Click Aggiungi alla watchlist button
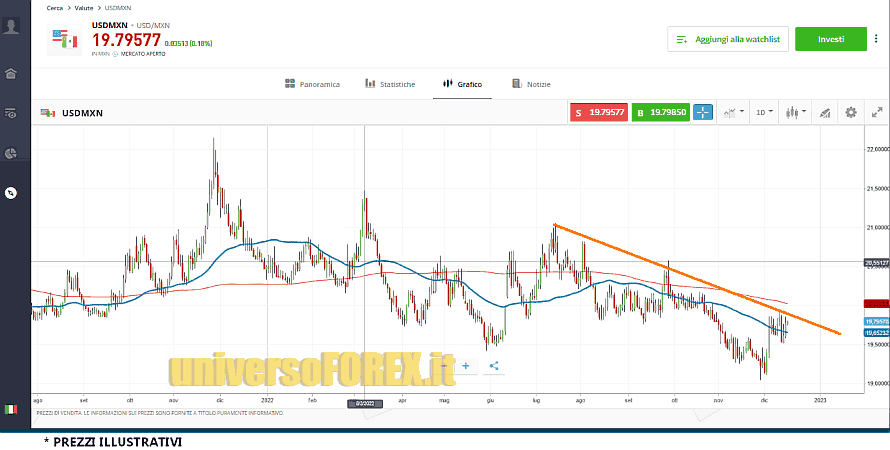890x450 pixels. click(x=728, y=39)
